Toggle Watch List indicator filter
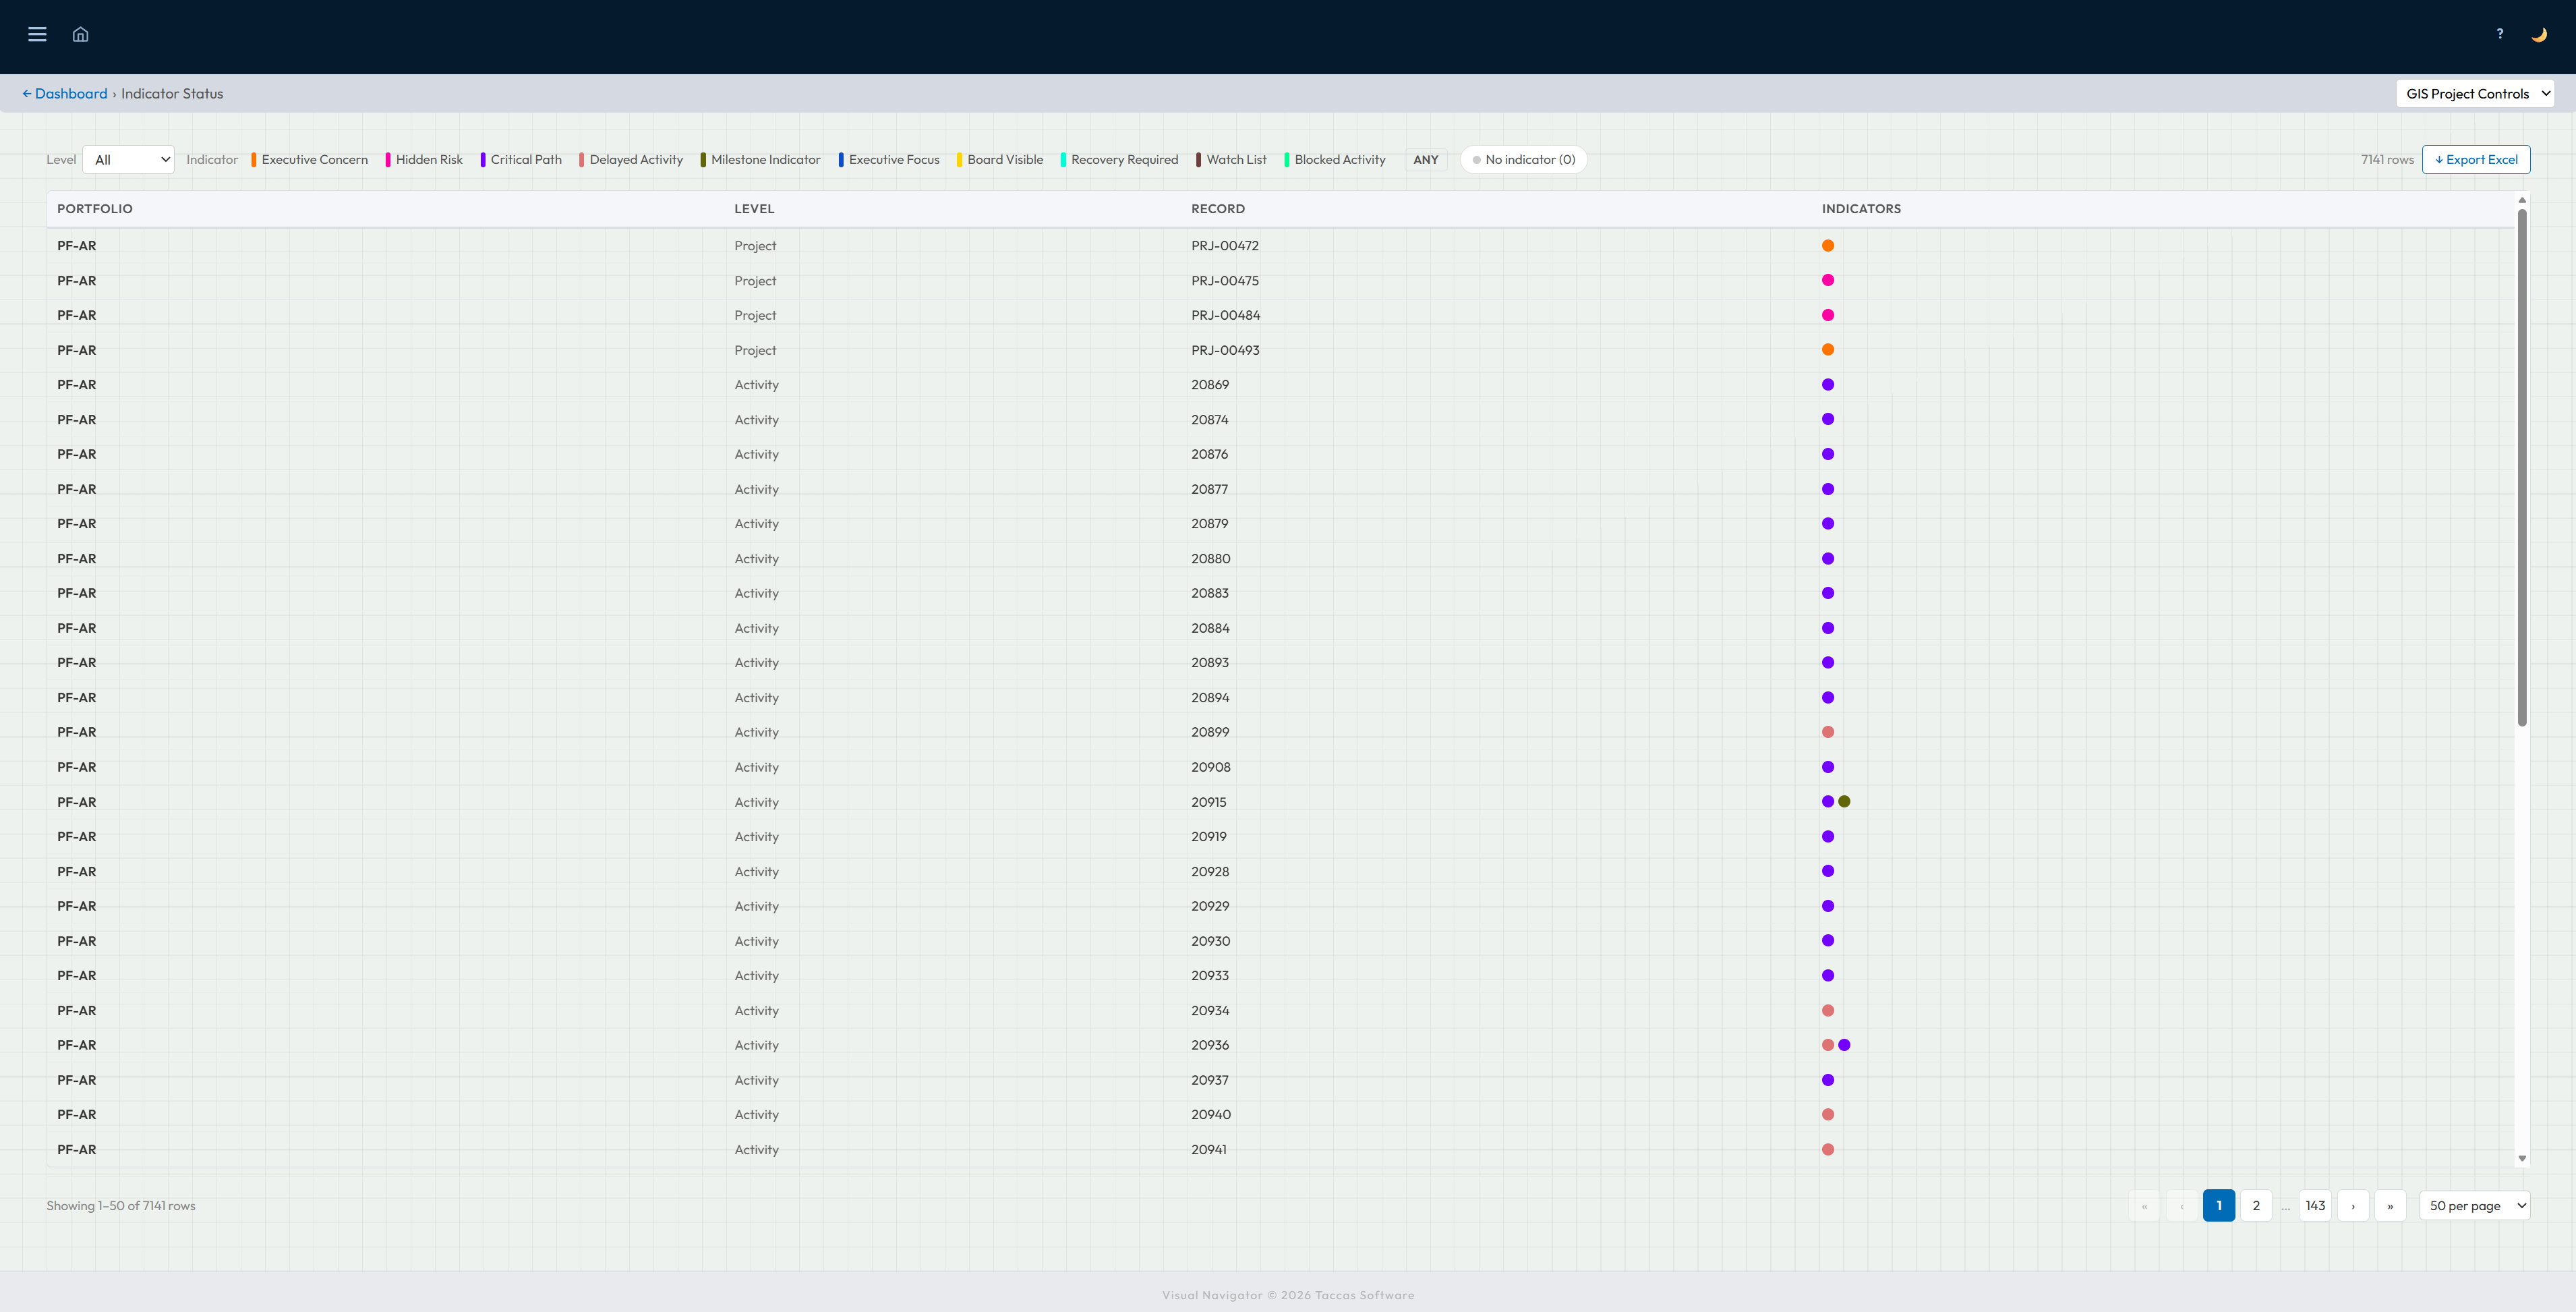 [1231, 160]
